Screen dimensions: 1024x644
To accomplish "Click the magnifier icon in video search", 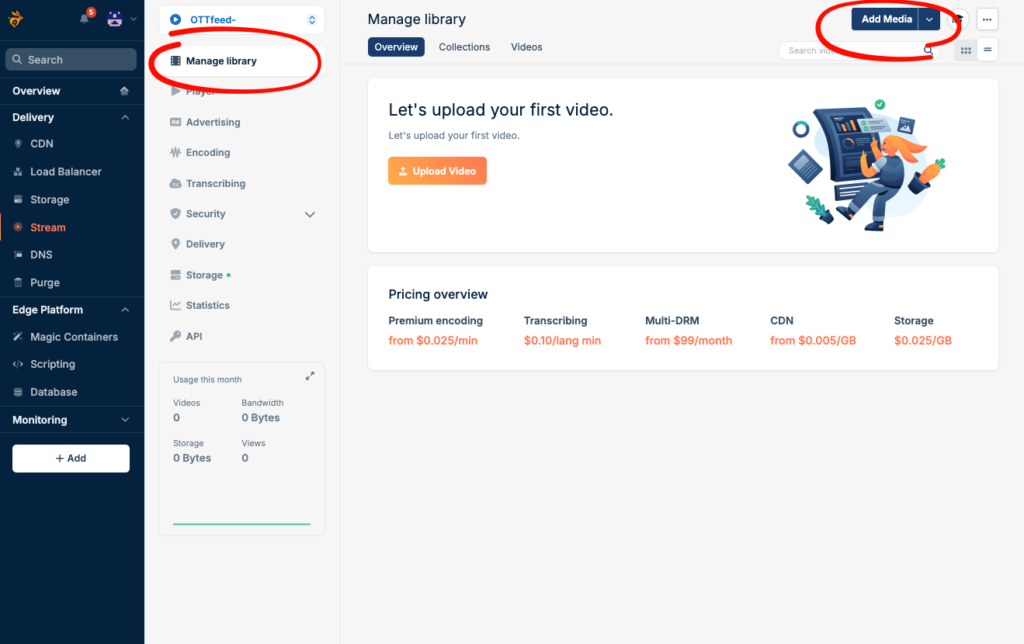I will point(928,50).
